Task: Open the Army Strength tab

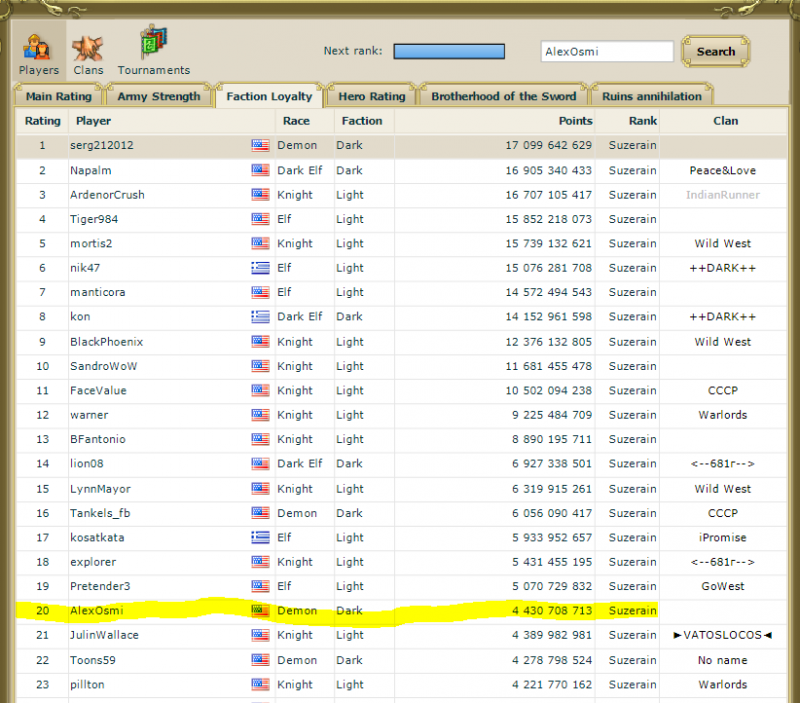Action: point(158,97)
